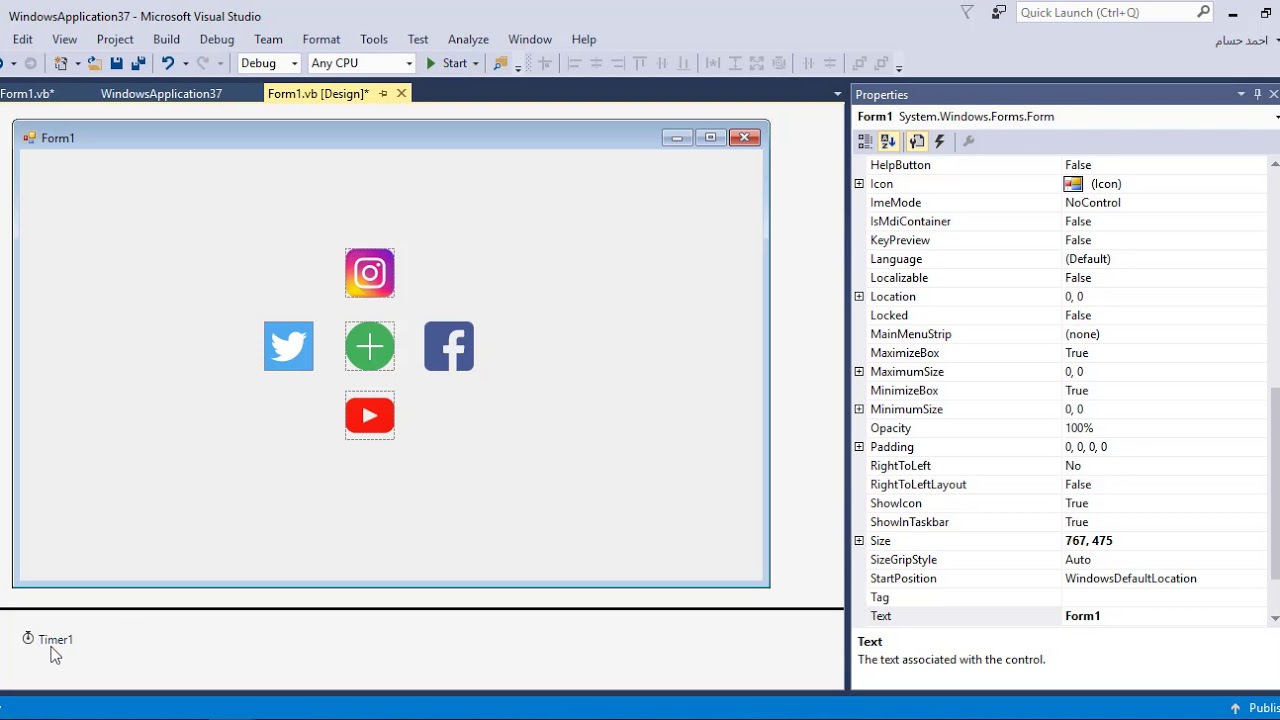The width and height of the screenshot is (1280, 720).
Task: Expand the MinimumSize property
Action: coord(859,409)
